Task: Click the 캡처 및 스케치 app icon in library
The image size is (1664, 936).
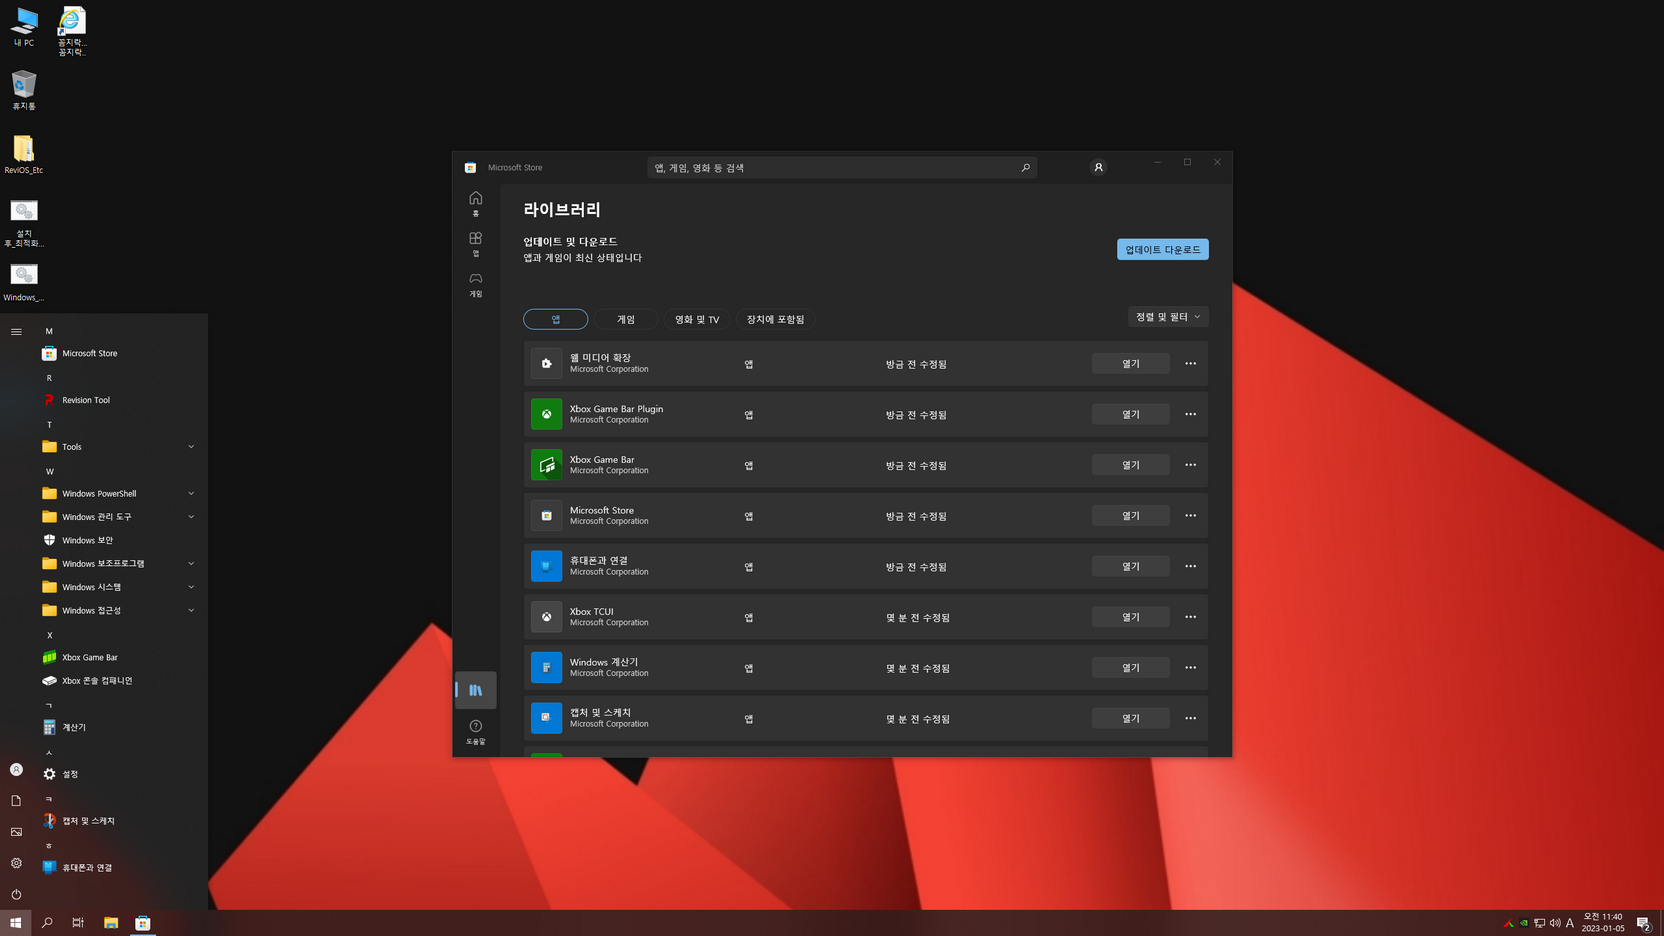Action: 547,718
